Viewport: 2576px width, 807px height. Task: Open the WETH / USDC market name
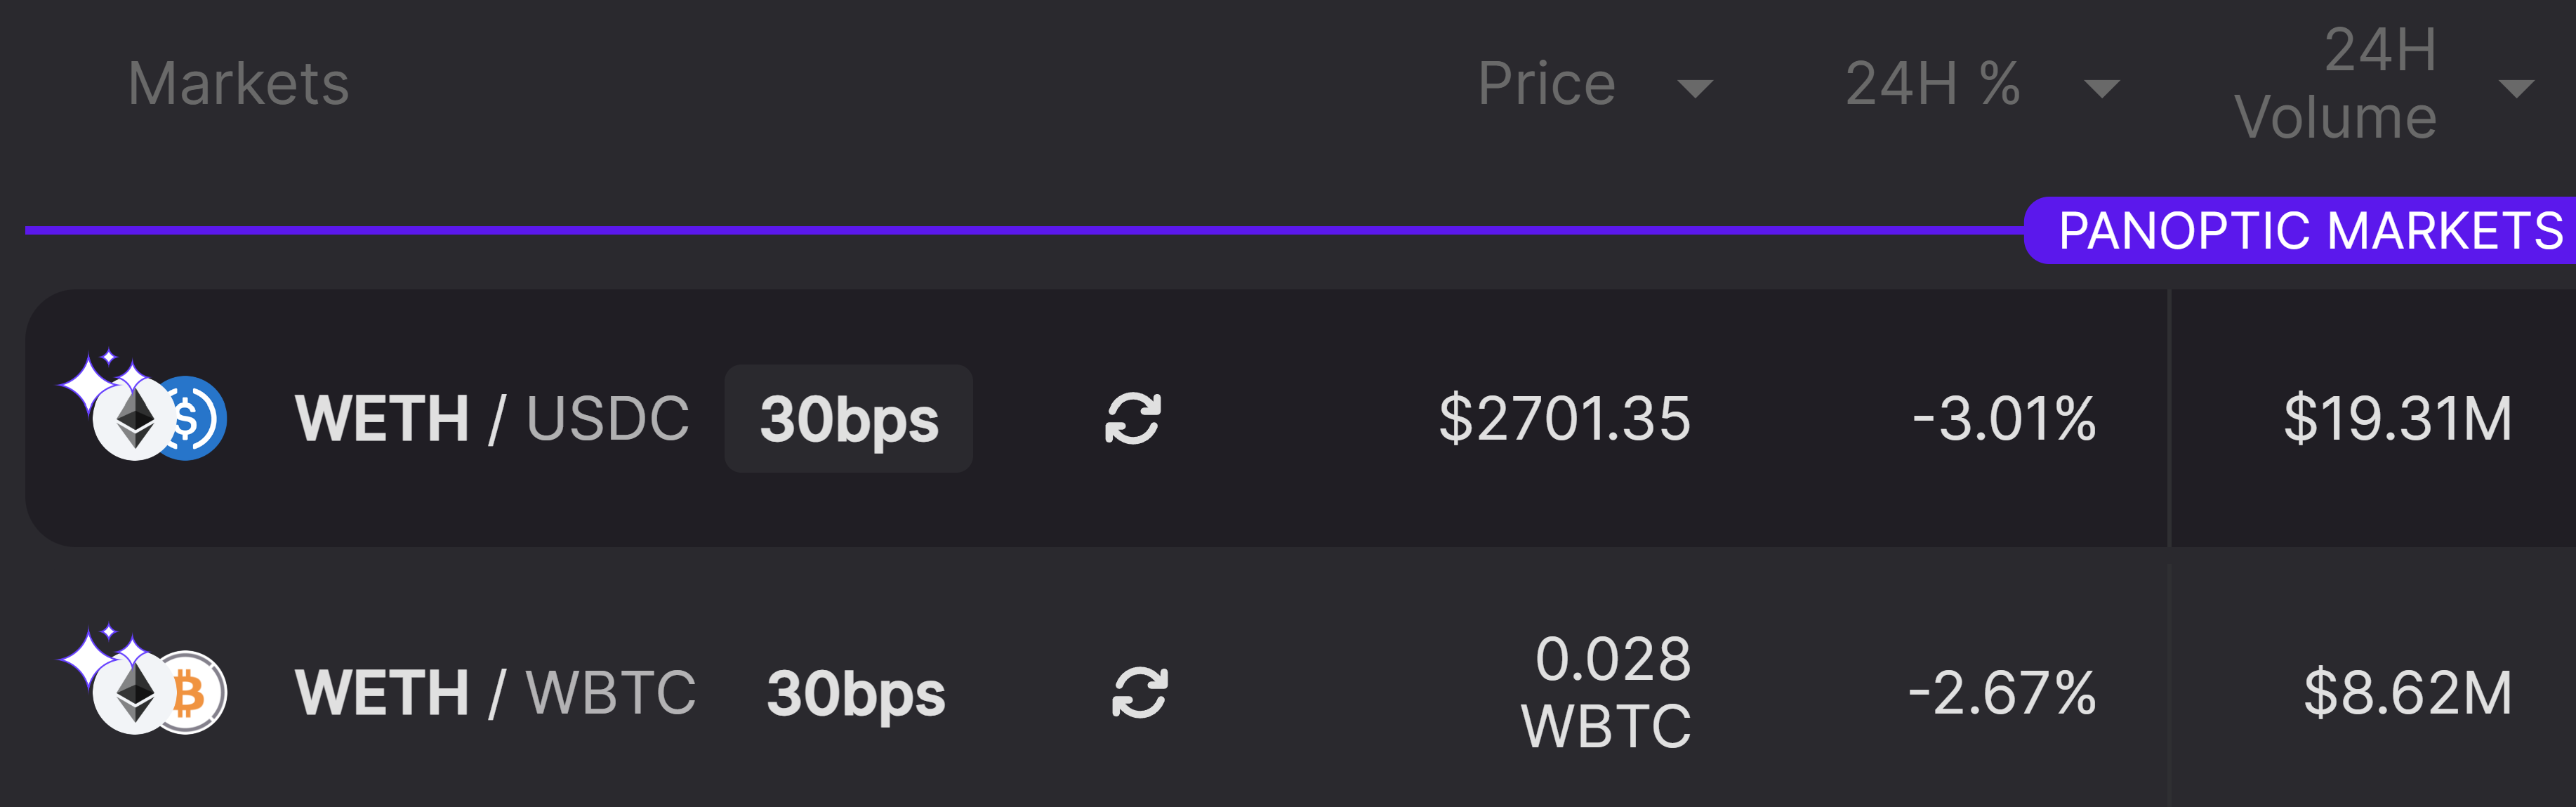492,418
